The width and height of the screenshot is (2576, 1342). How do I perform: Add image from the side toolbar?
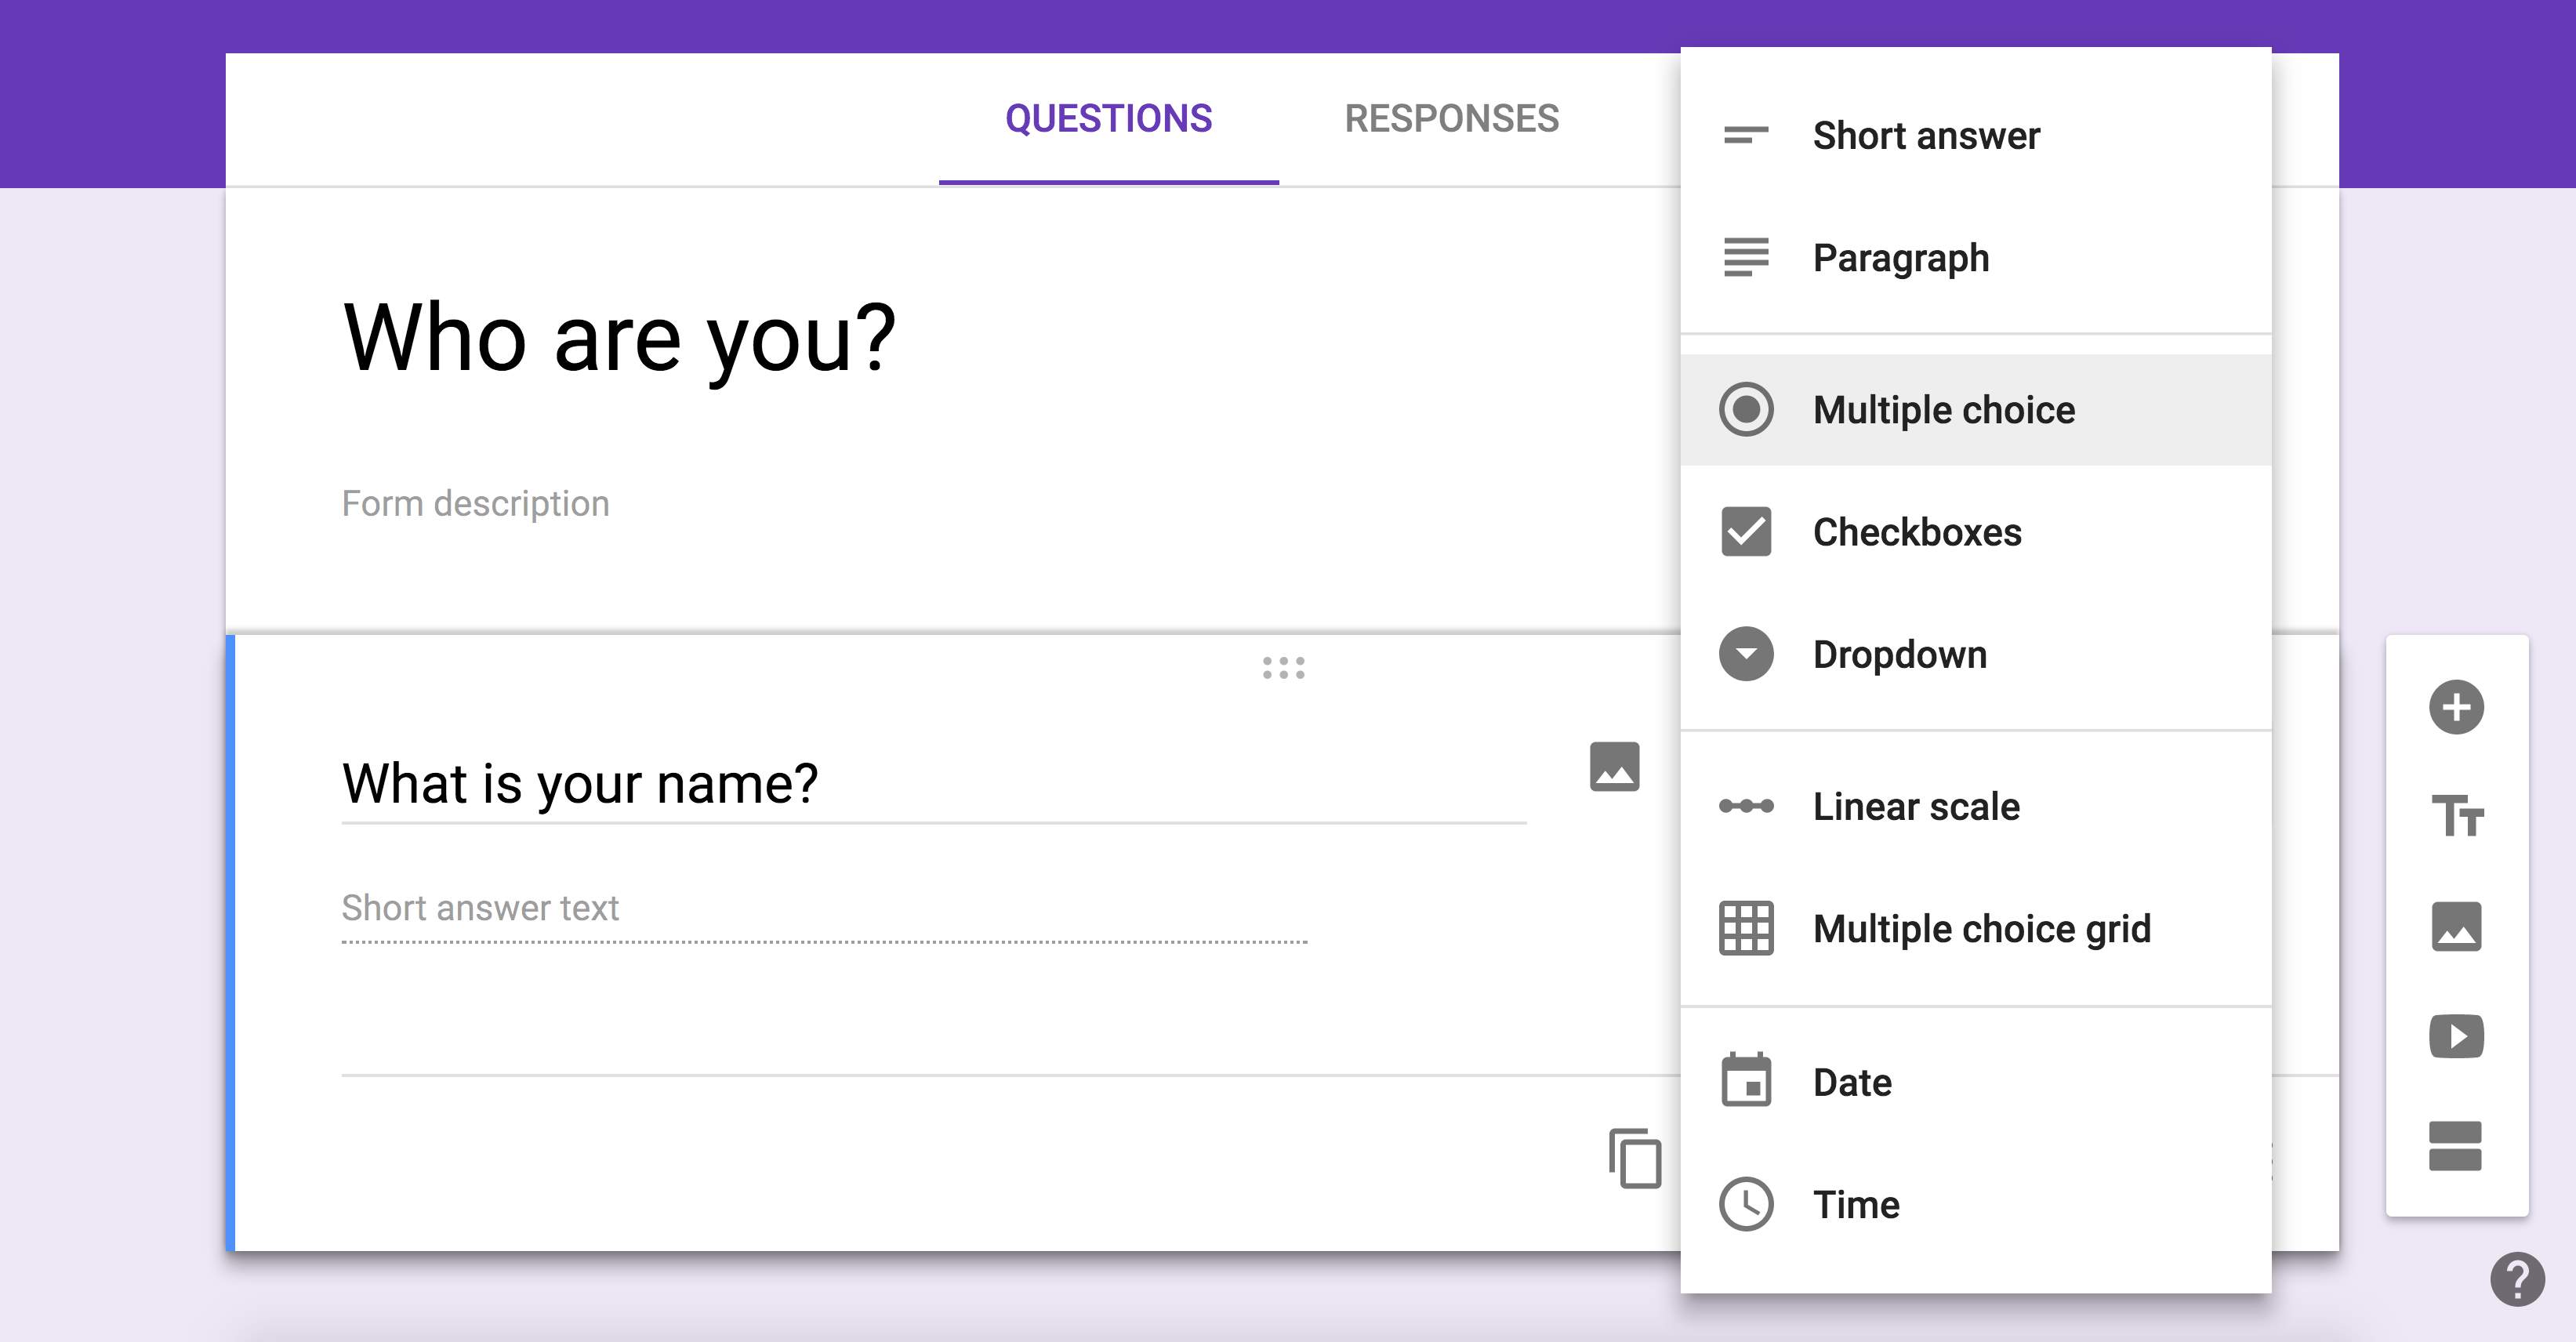[2455, 926]
